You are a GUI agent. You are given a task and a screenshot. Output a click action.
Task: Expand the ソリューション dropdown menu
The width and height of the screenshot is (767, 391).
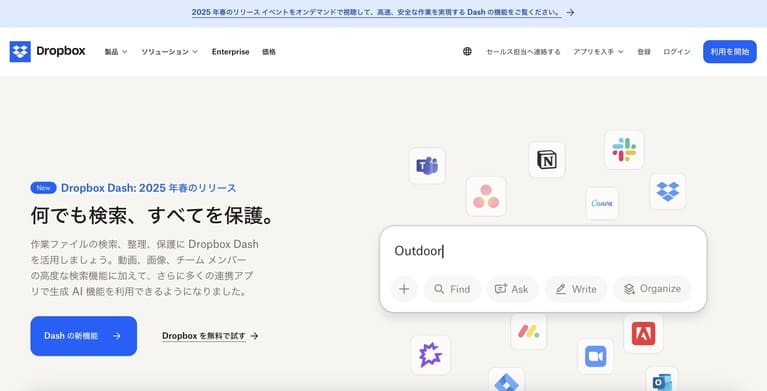click(169, 51)
